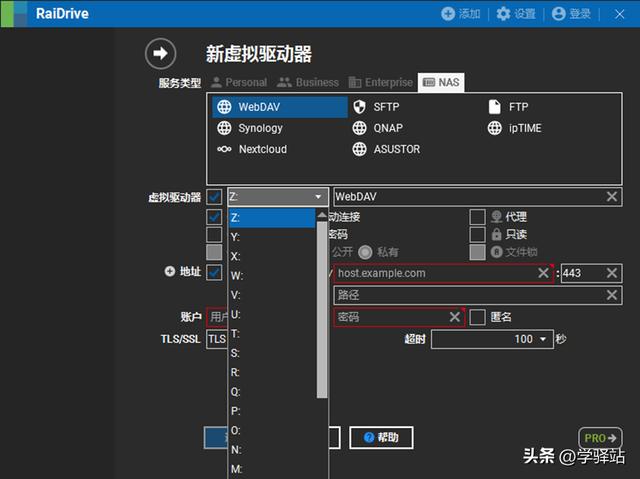Select drive letter V:
The height and width of the screenshot is (479, 640).
pos(271,295)
